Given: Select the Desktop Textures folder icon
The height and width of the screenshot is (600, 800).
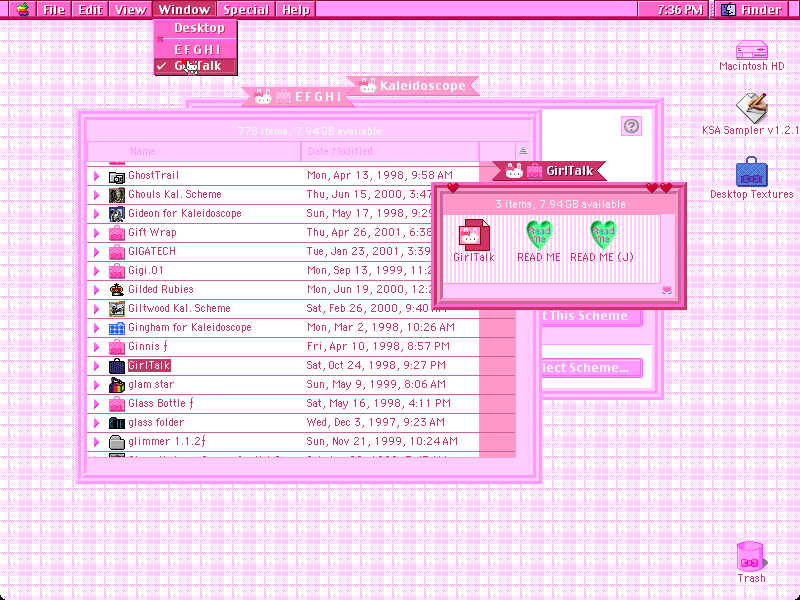Looking at the screenshot, I should click(751, 172).
